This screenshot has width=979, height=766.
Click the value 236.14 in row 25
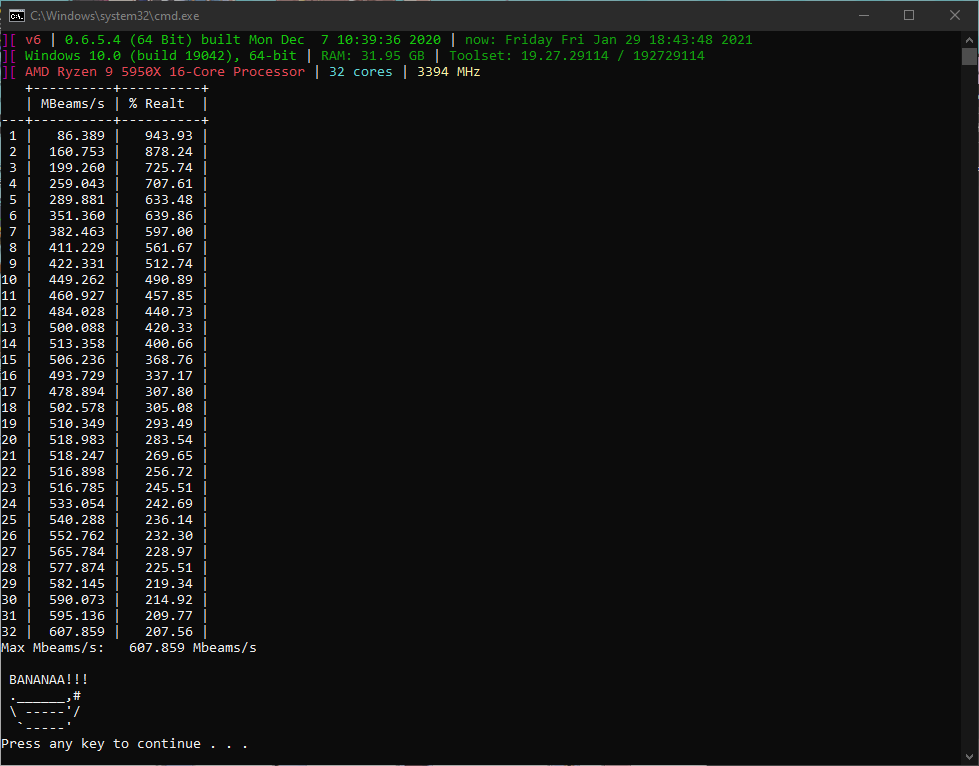click(x=169, y=520)
